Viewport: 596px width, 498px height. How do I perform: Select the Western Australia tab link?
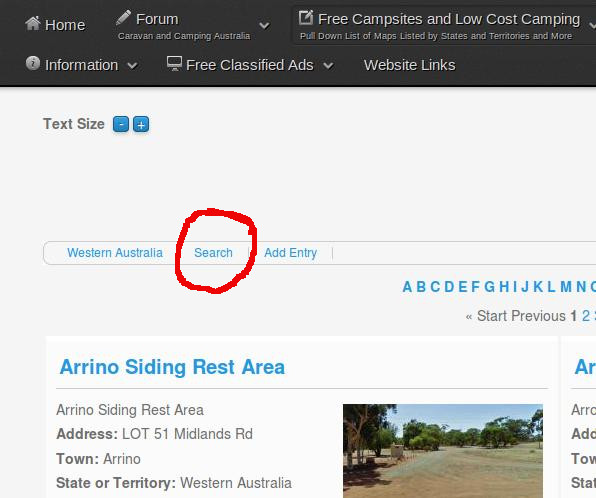[x=115, y=253]
